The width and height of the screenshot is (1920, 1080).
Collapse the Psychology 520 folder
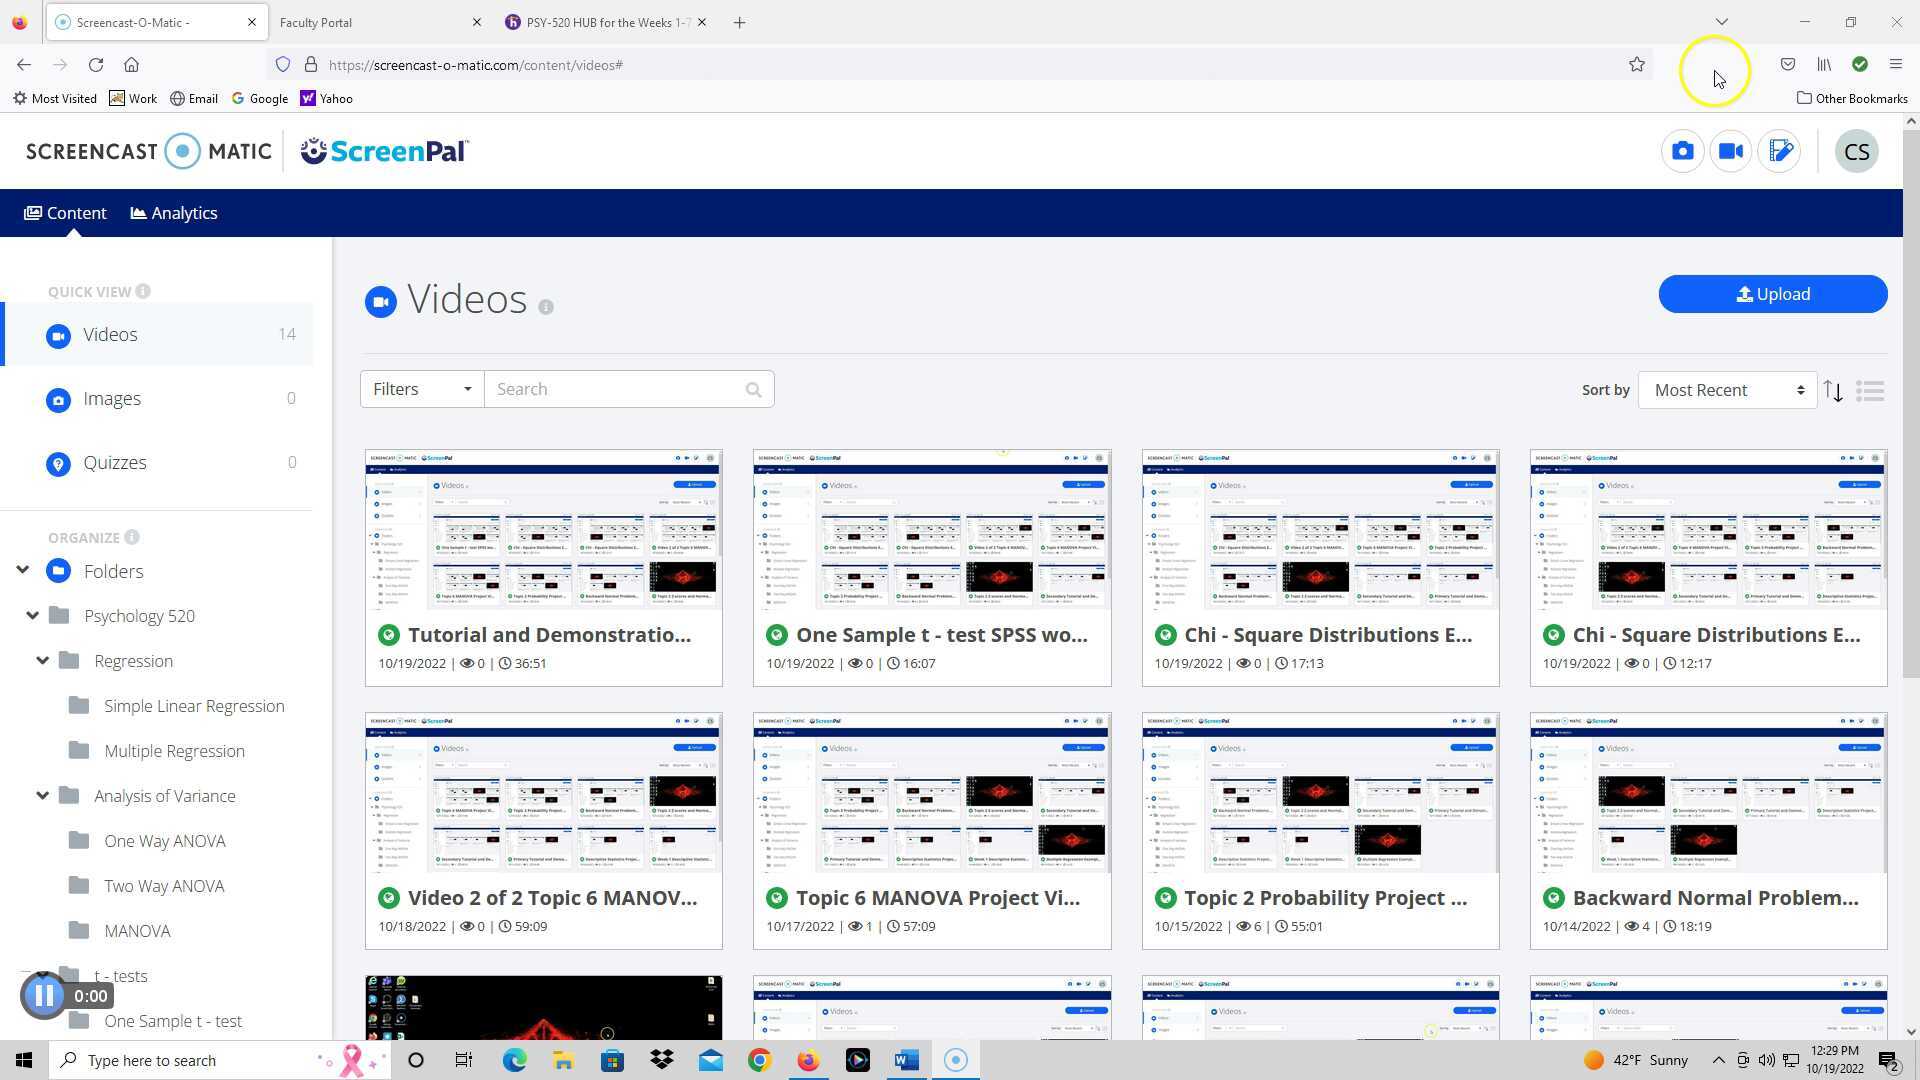coord(32,616)
